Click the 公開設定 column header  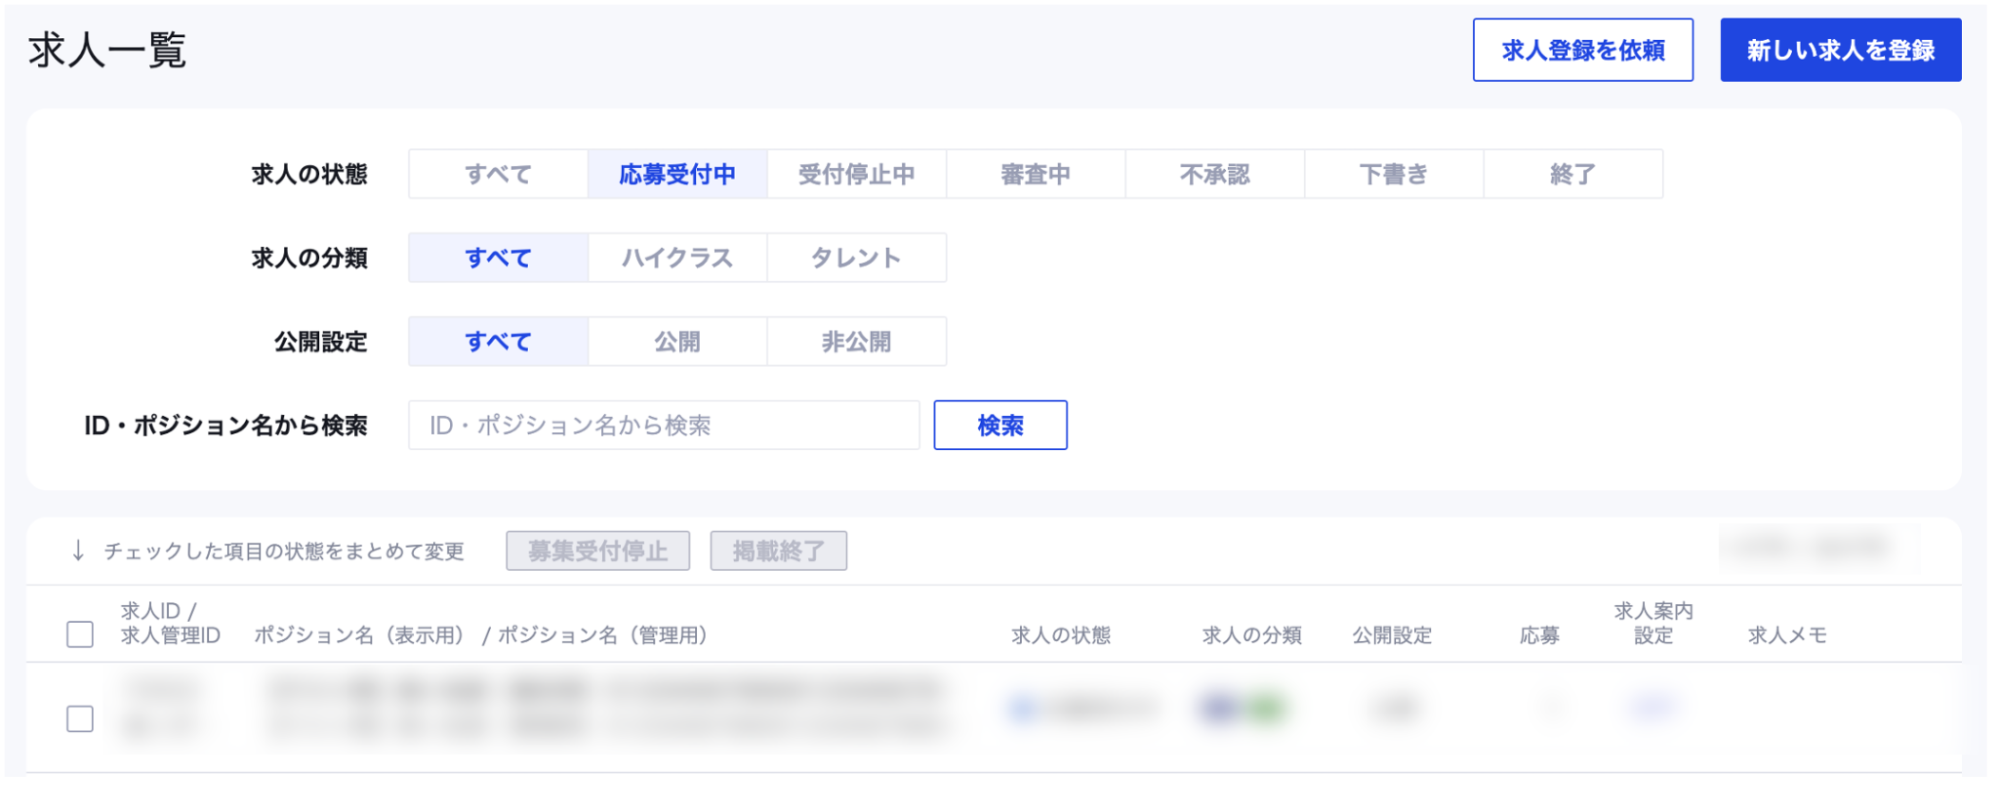point(1392,635)
